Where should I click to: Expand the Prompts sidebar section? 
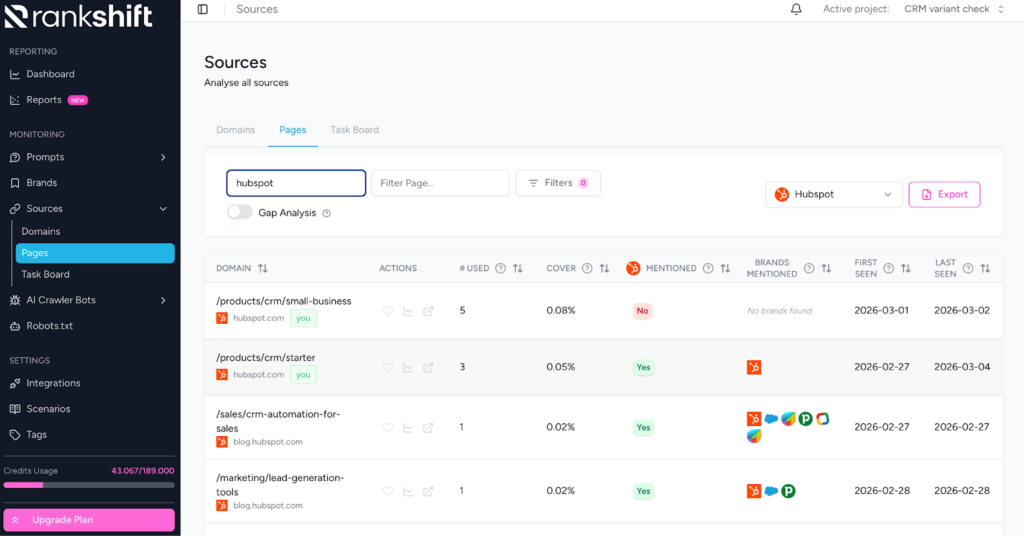[x=163, y=157]
